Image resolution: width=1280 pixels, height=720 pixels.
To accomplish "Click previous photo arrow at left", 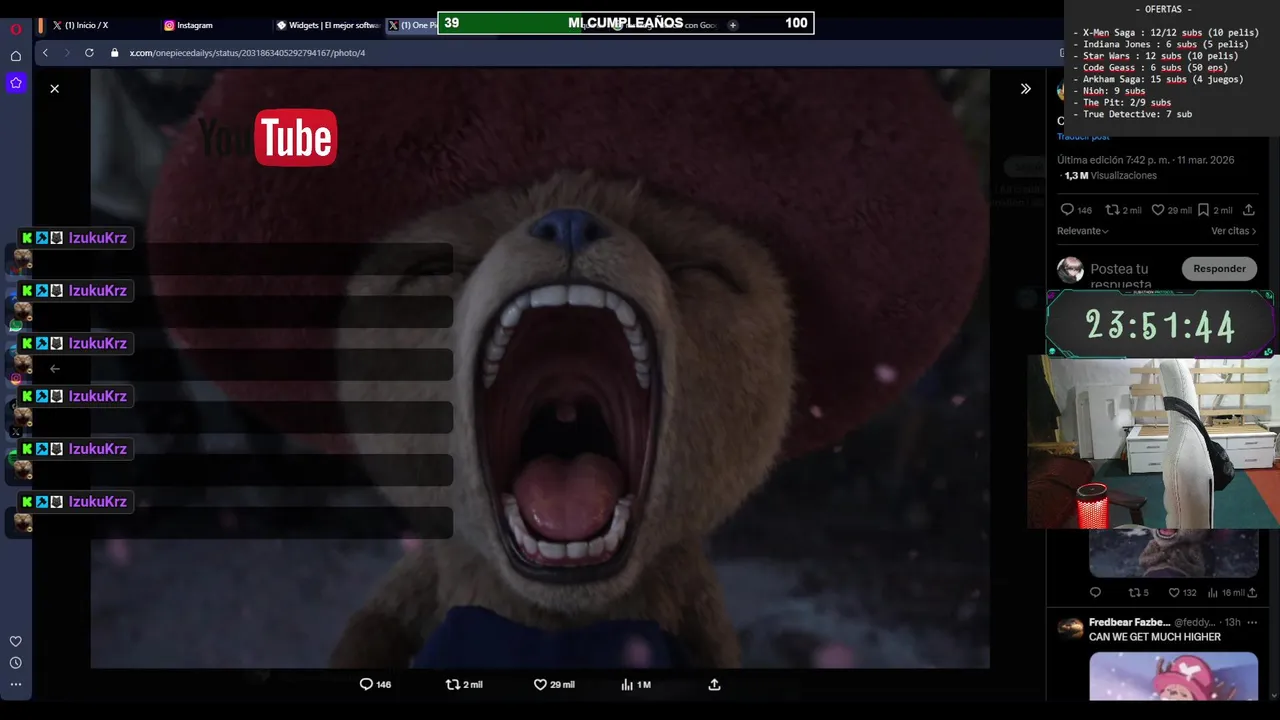I will pos(55,369).
